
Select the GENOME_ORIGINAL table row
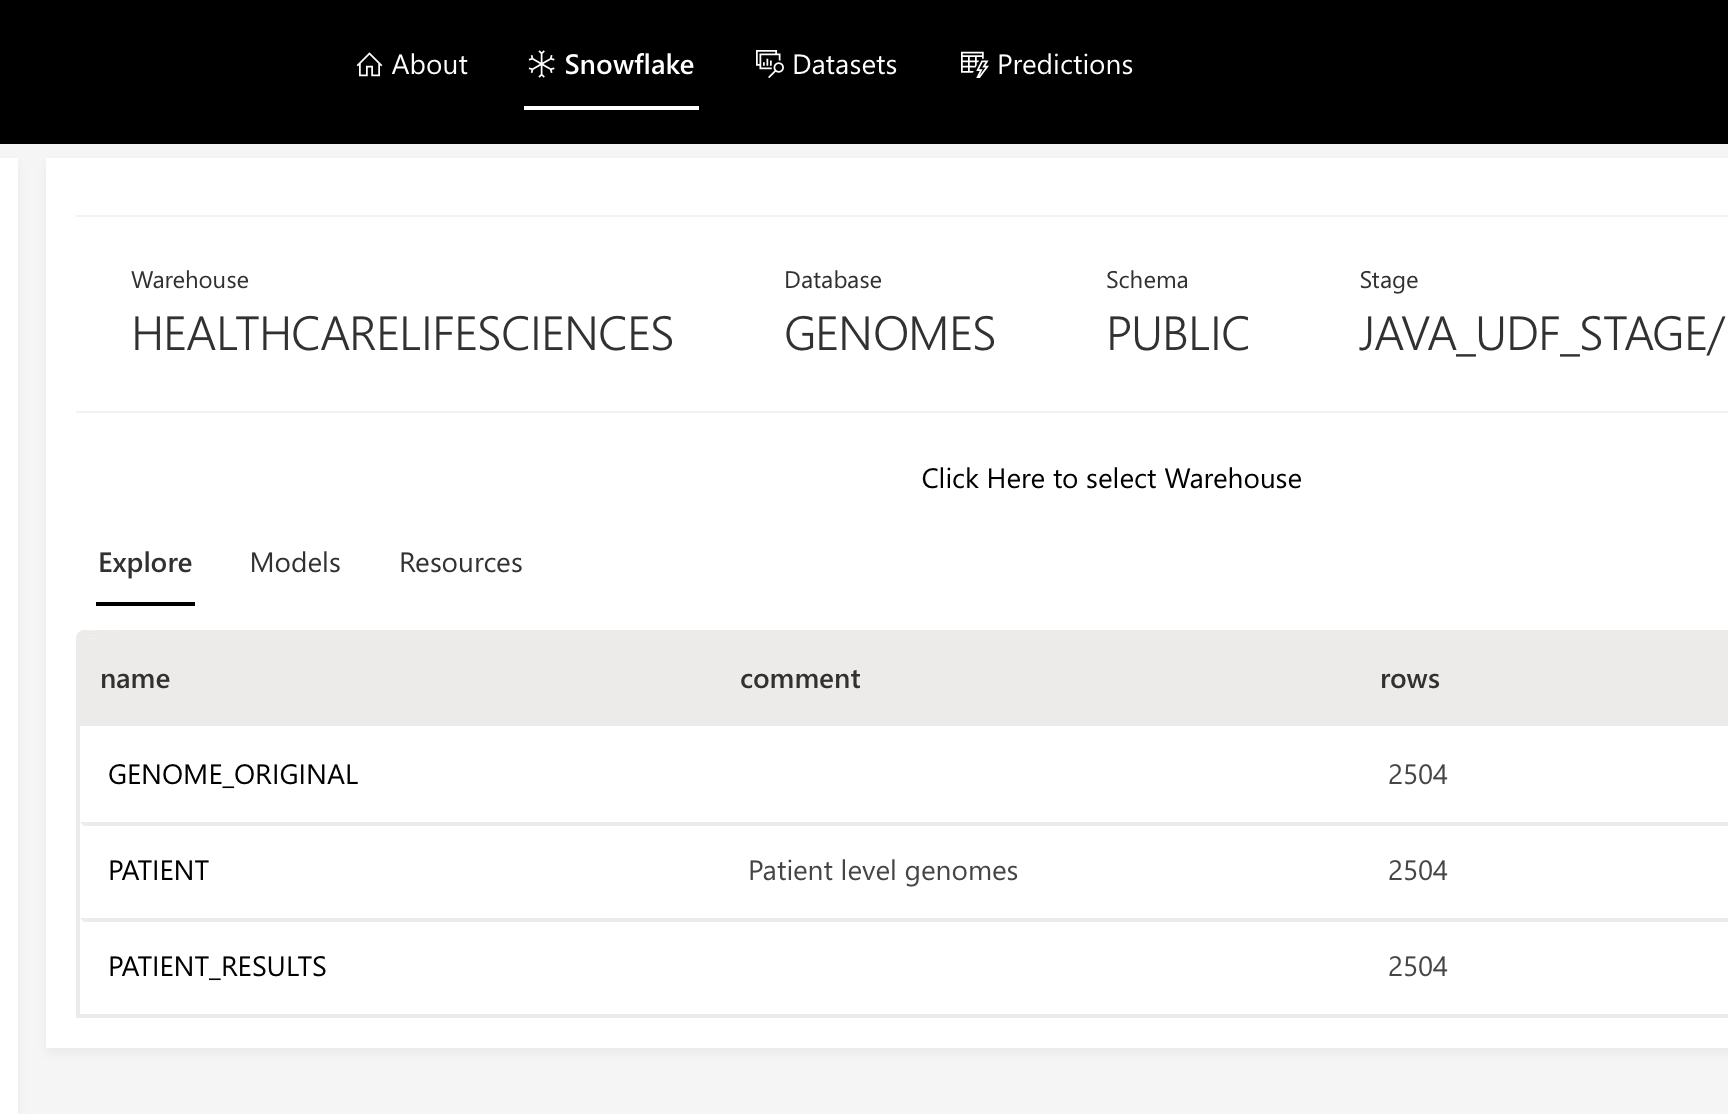point(904,775)
